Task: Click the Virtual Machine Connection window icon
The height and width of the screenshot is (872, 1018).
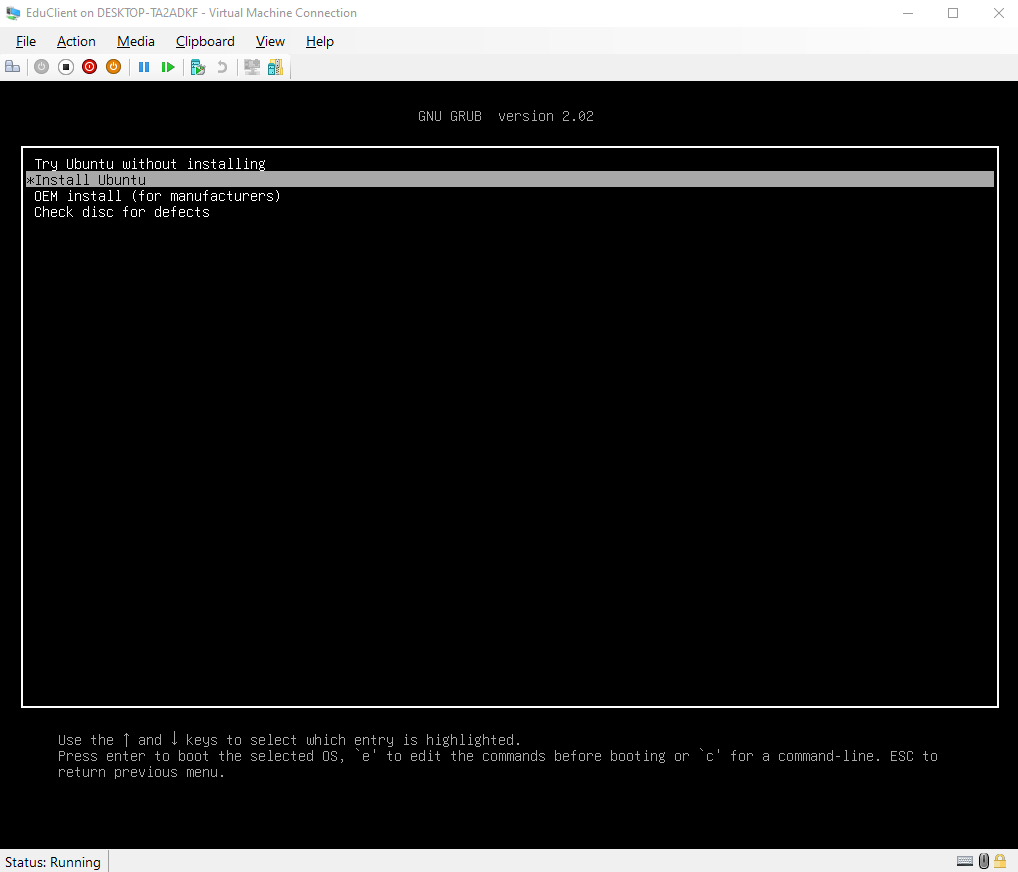Action: click(13, 13)
